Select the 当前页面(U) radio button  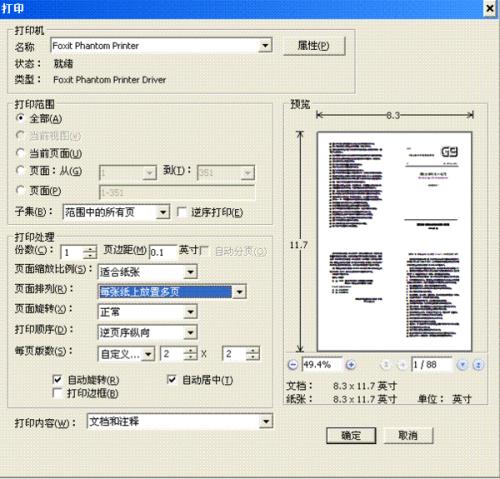point(20,153)
